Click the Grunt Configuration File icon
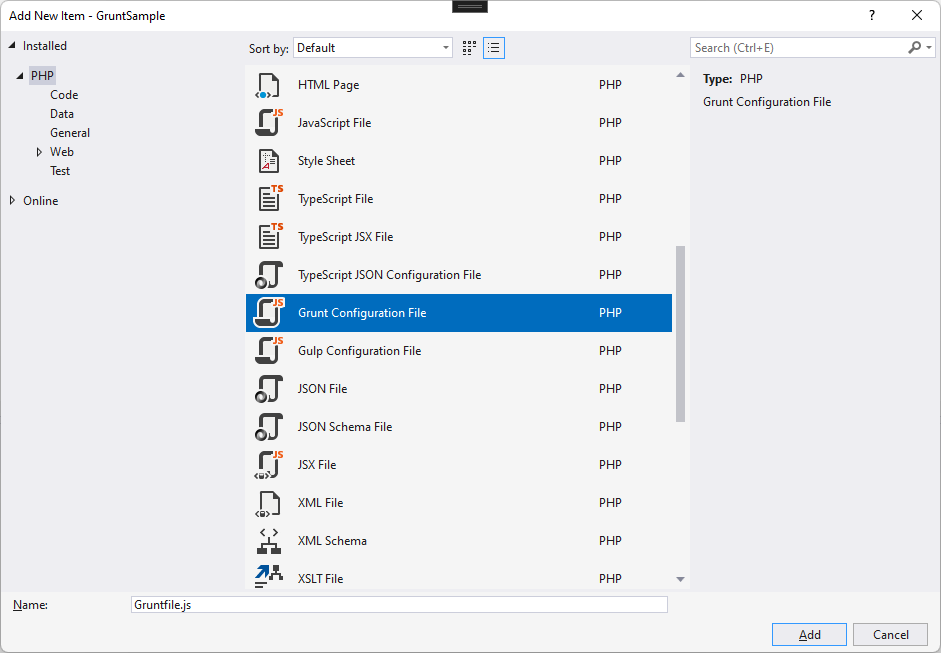 tap(268, 313)
